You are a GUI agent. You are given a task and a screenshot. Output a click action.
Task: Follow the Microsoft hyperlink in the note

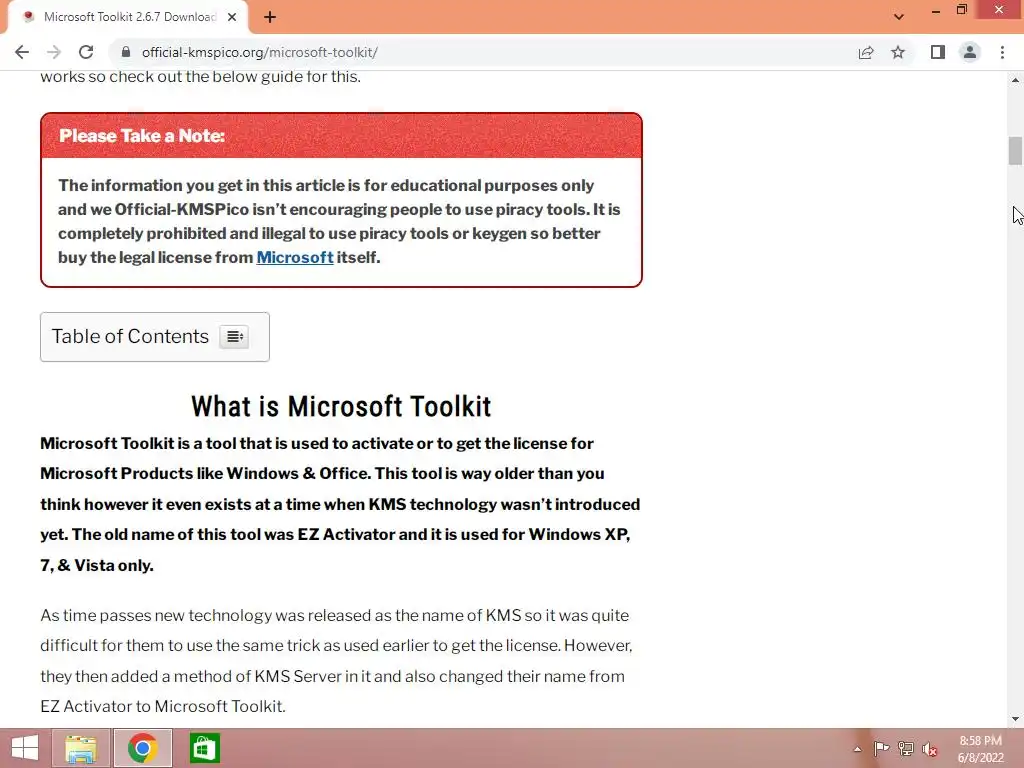(295, 257)
